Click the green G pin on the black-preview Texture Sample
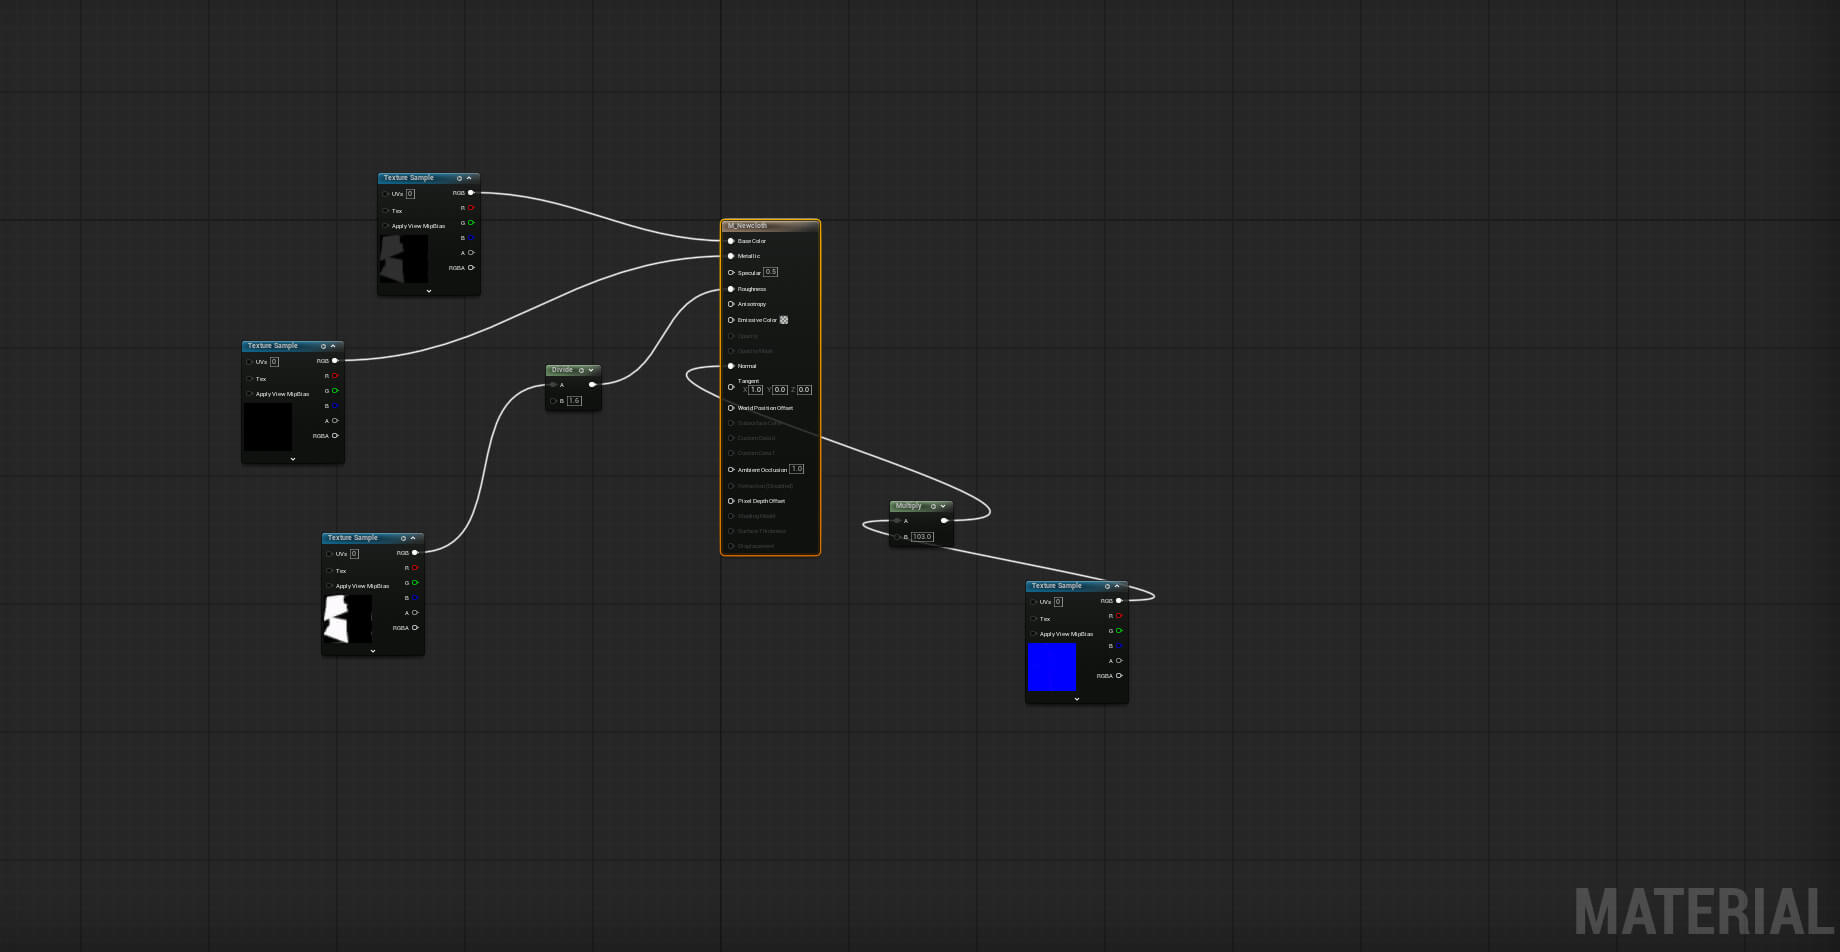 click(335, 391)
